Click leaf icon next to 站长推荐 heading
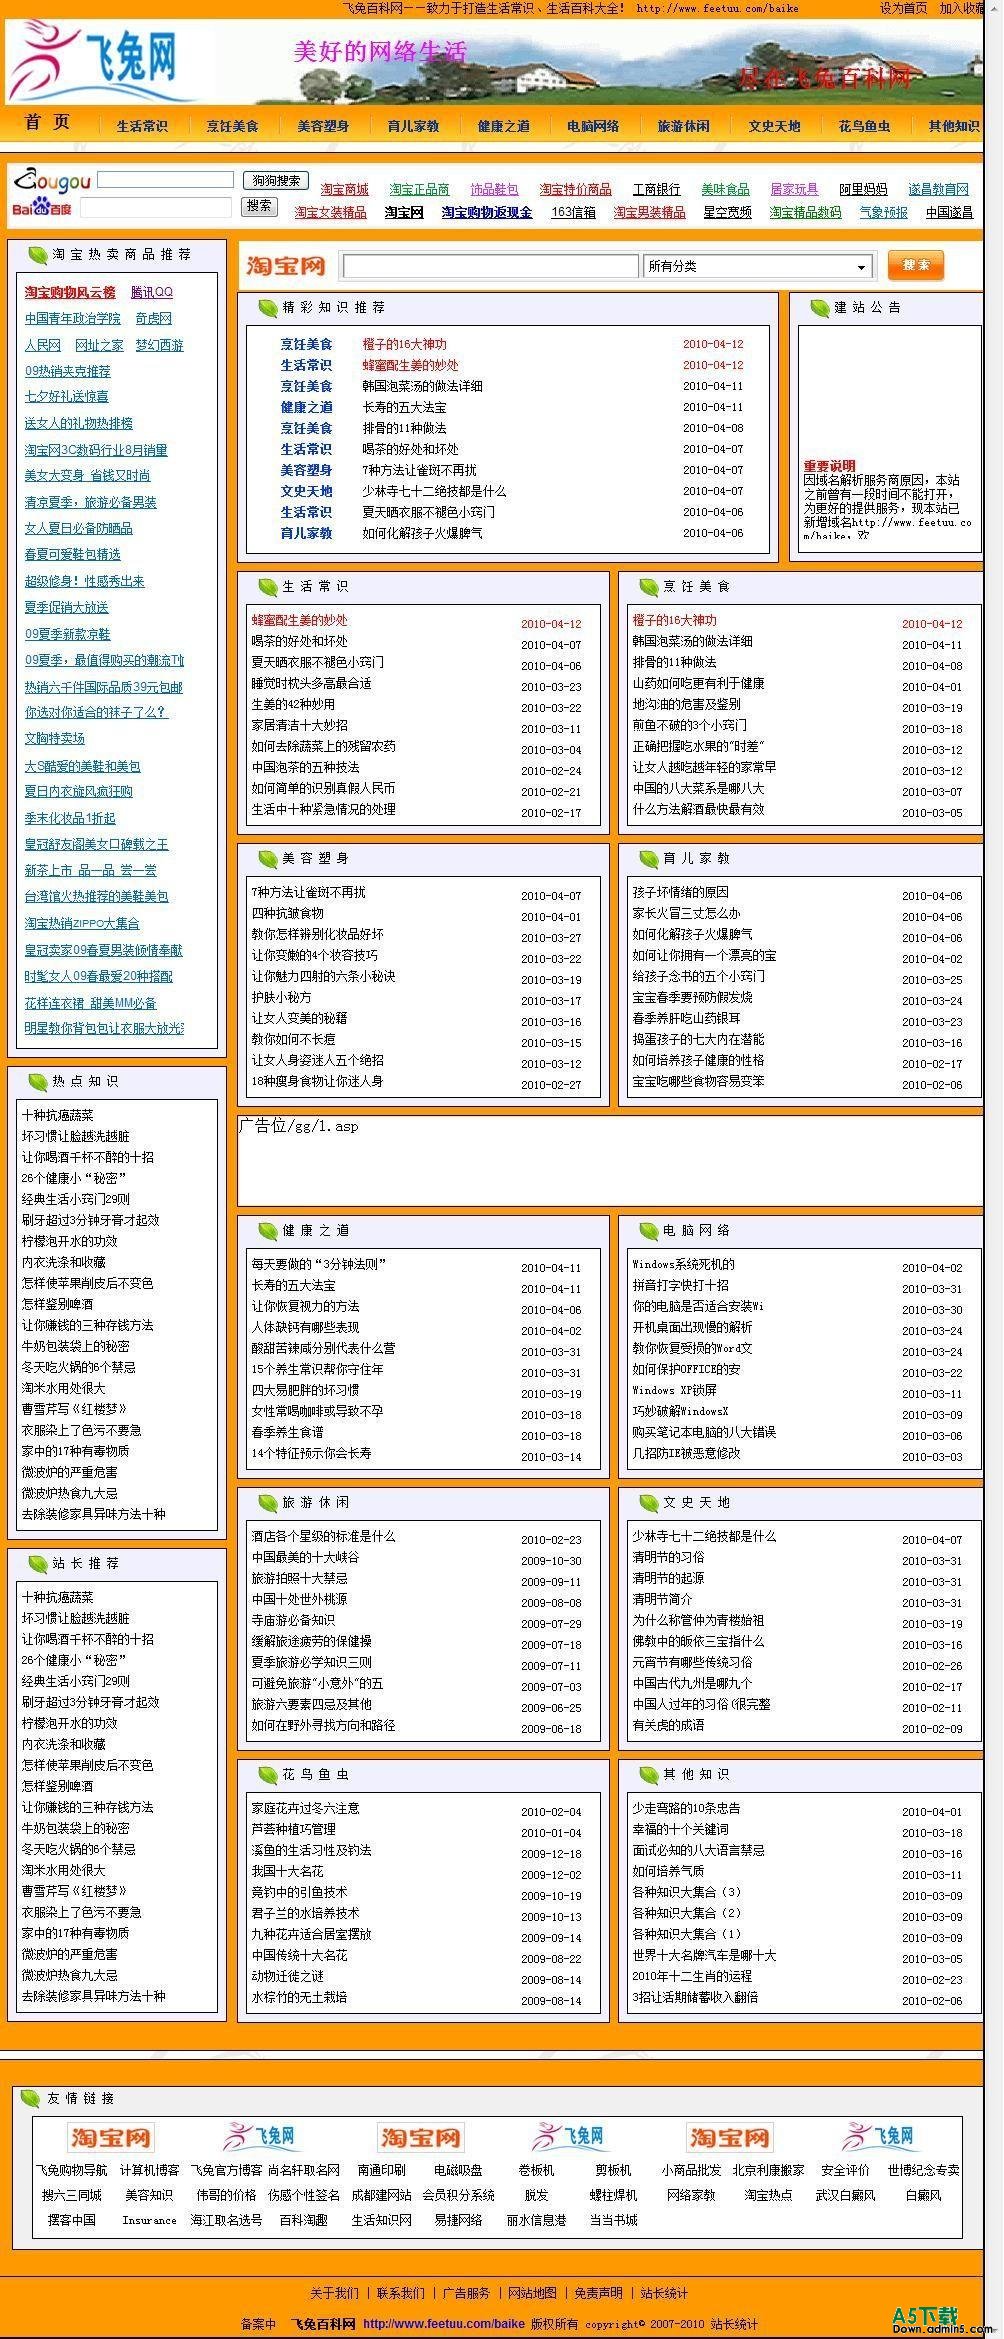 (x=37, y=1564)
